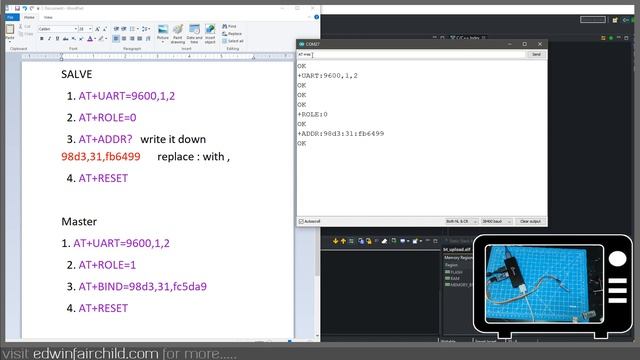Insert a Picture from ribbon
640x360 pixels.
163,33
